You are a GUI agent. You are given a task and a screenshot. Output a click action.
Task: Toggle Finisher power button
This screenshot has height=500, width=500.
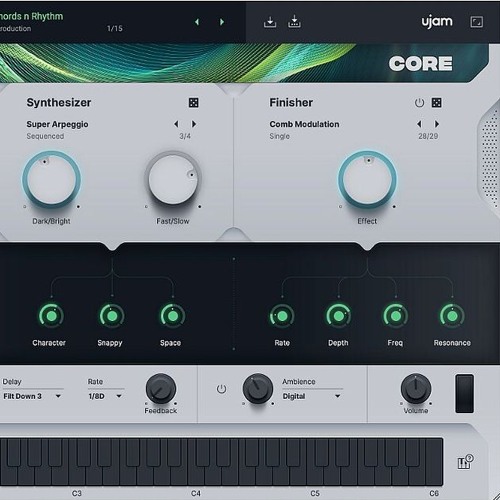(x=419, y=103)
